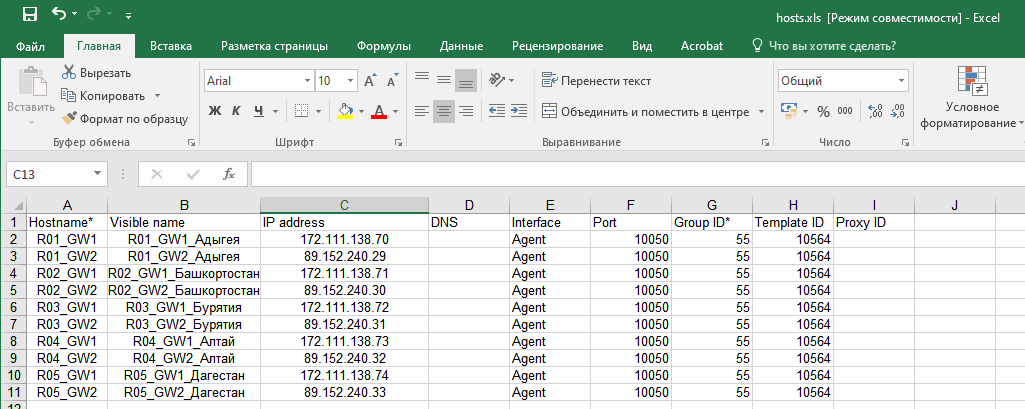Screen dimensions: 1025x409
Task: Increase decimal places
Action: tap(875, 112)
